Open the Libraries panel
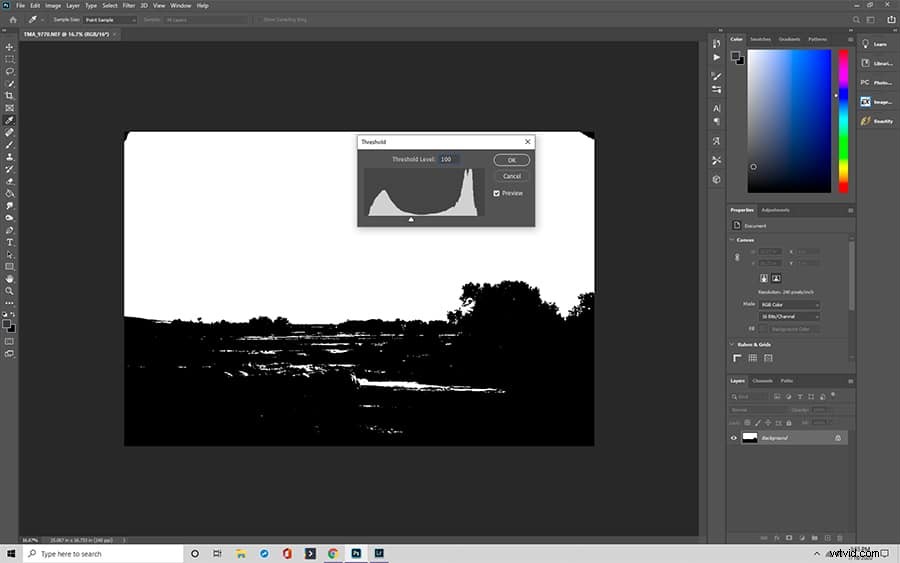Viewport: 900px width, 563px height. (x=876, y=63)
